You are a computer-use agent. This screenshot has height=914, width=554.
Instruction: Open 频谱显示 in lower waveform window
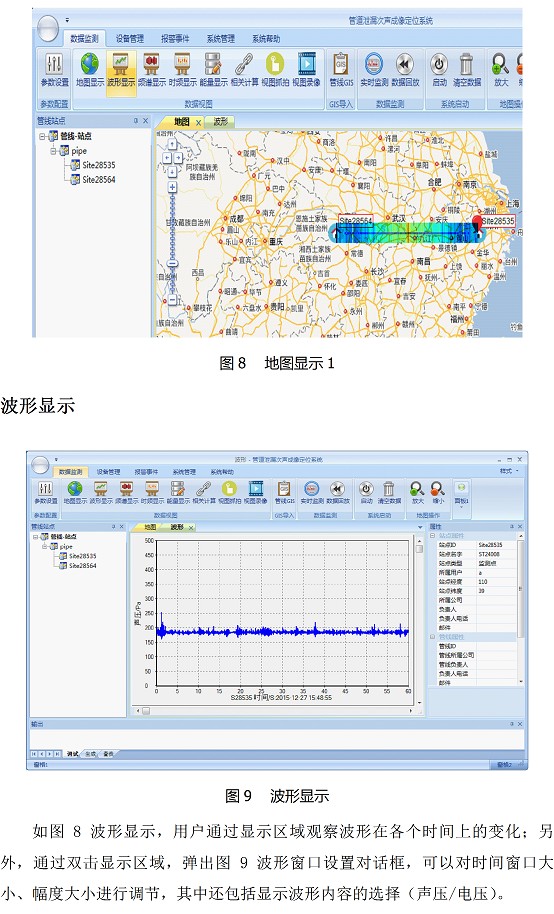pyautogui.click(x=127, y=493)
